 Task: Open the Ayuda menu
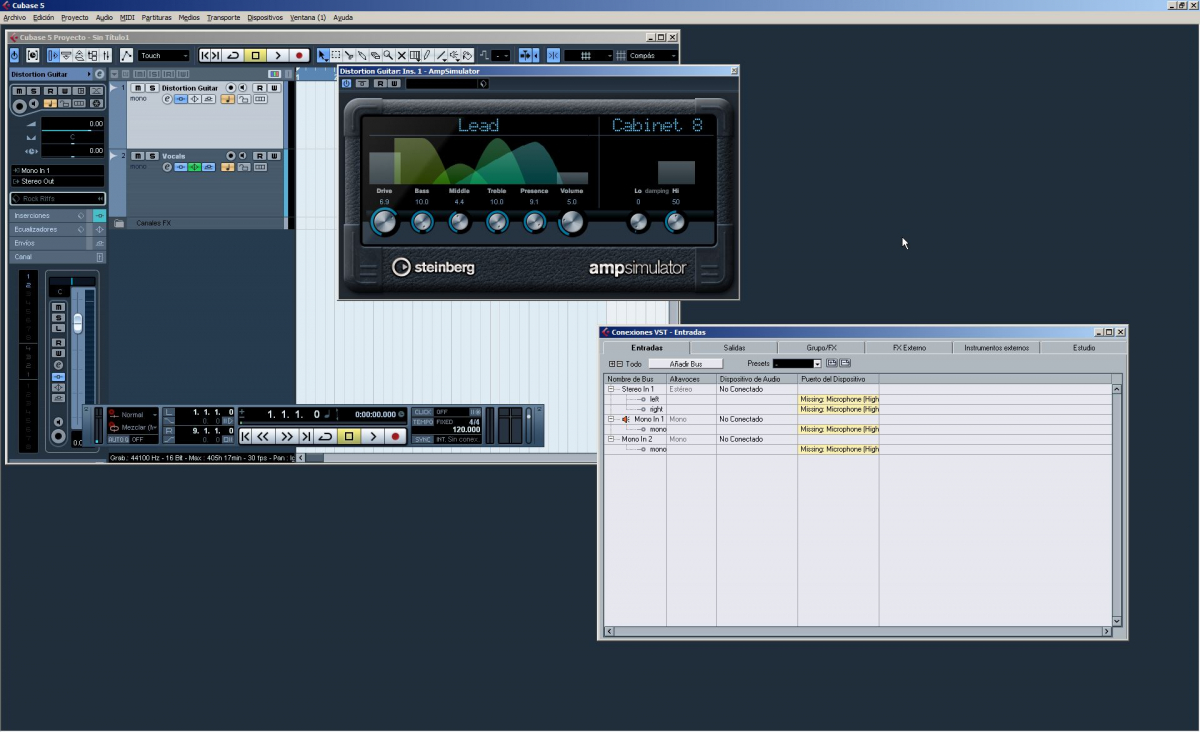(343, 18)
